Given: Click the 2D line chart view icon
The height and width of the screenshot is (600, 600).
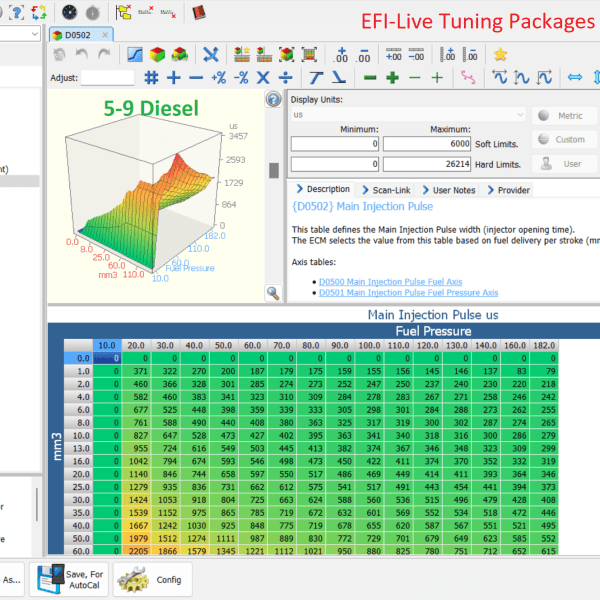Looking at the screenshot, I should tap(135, 55).
